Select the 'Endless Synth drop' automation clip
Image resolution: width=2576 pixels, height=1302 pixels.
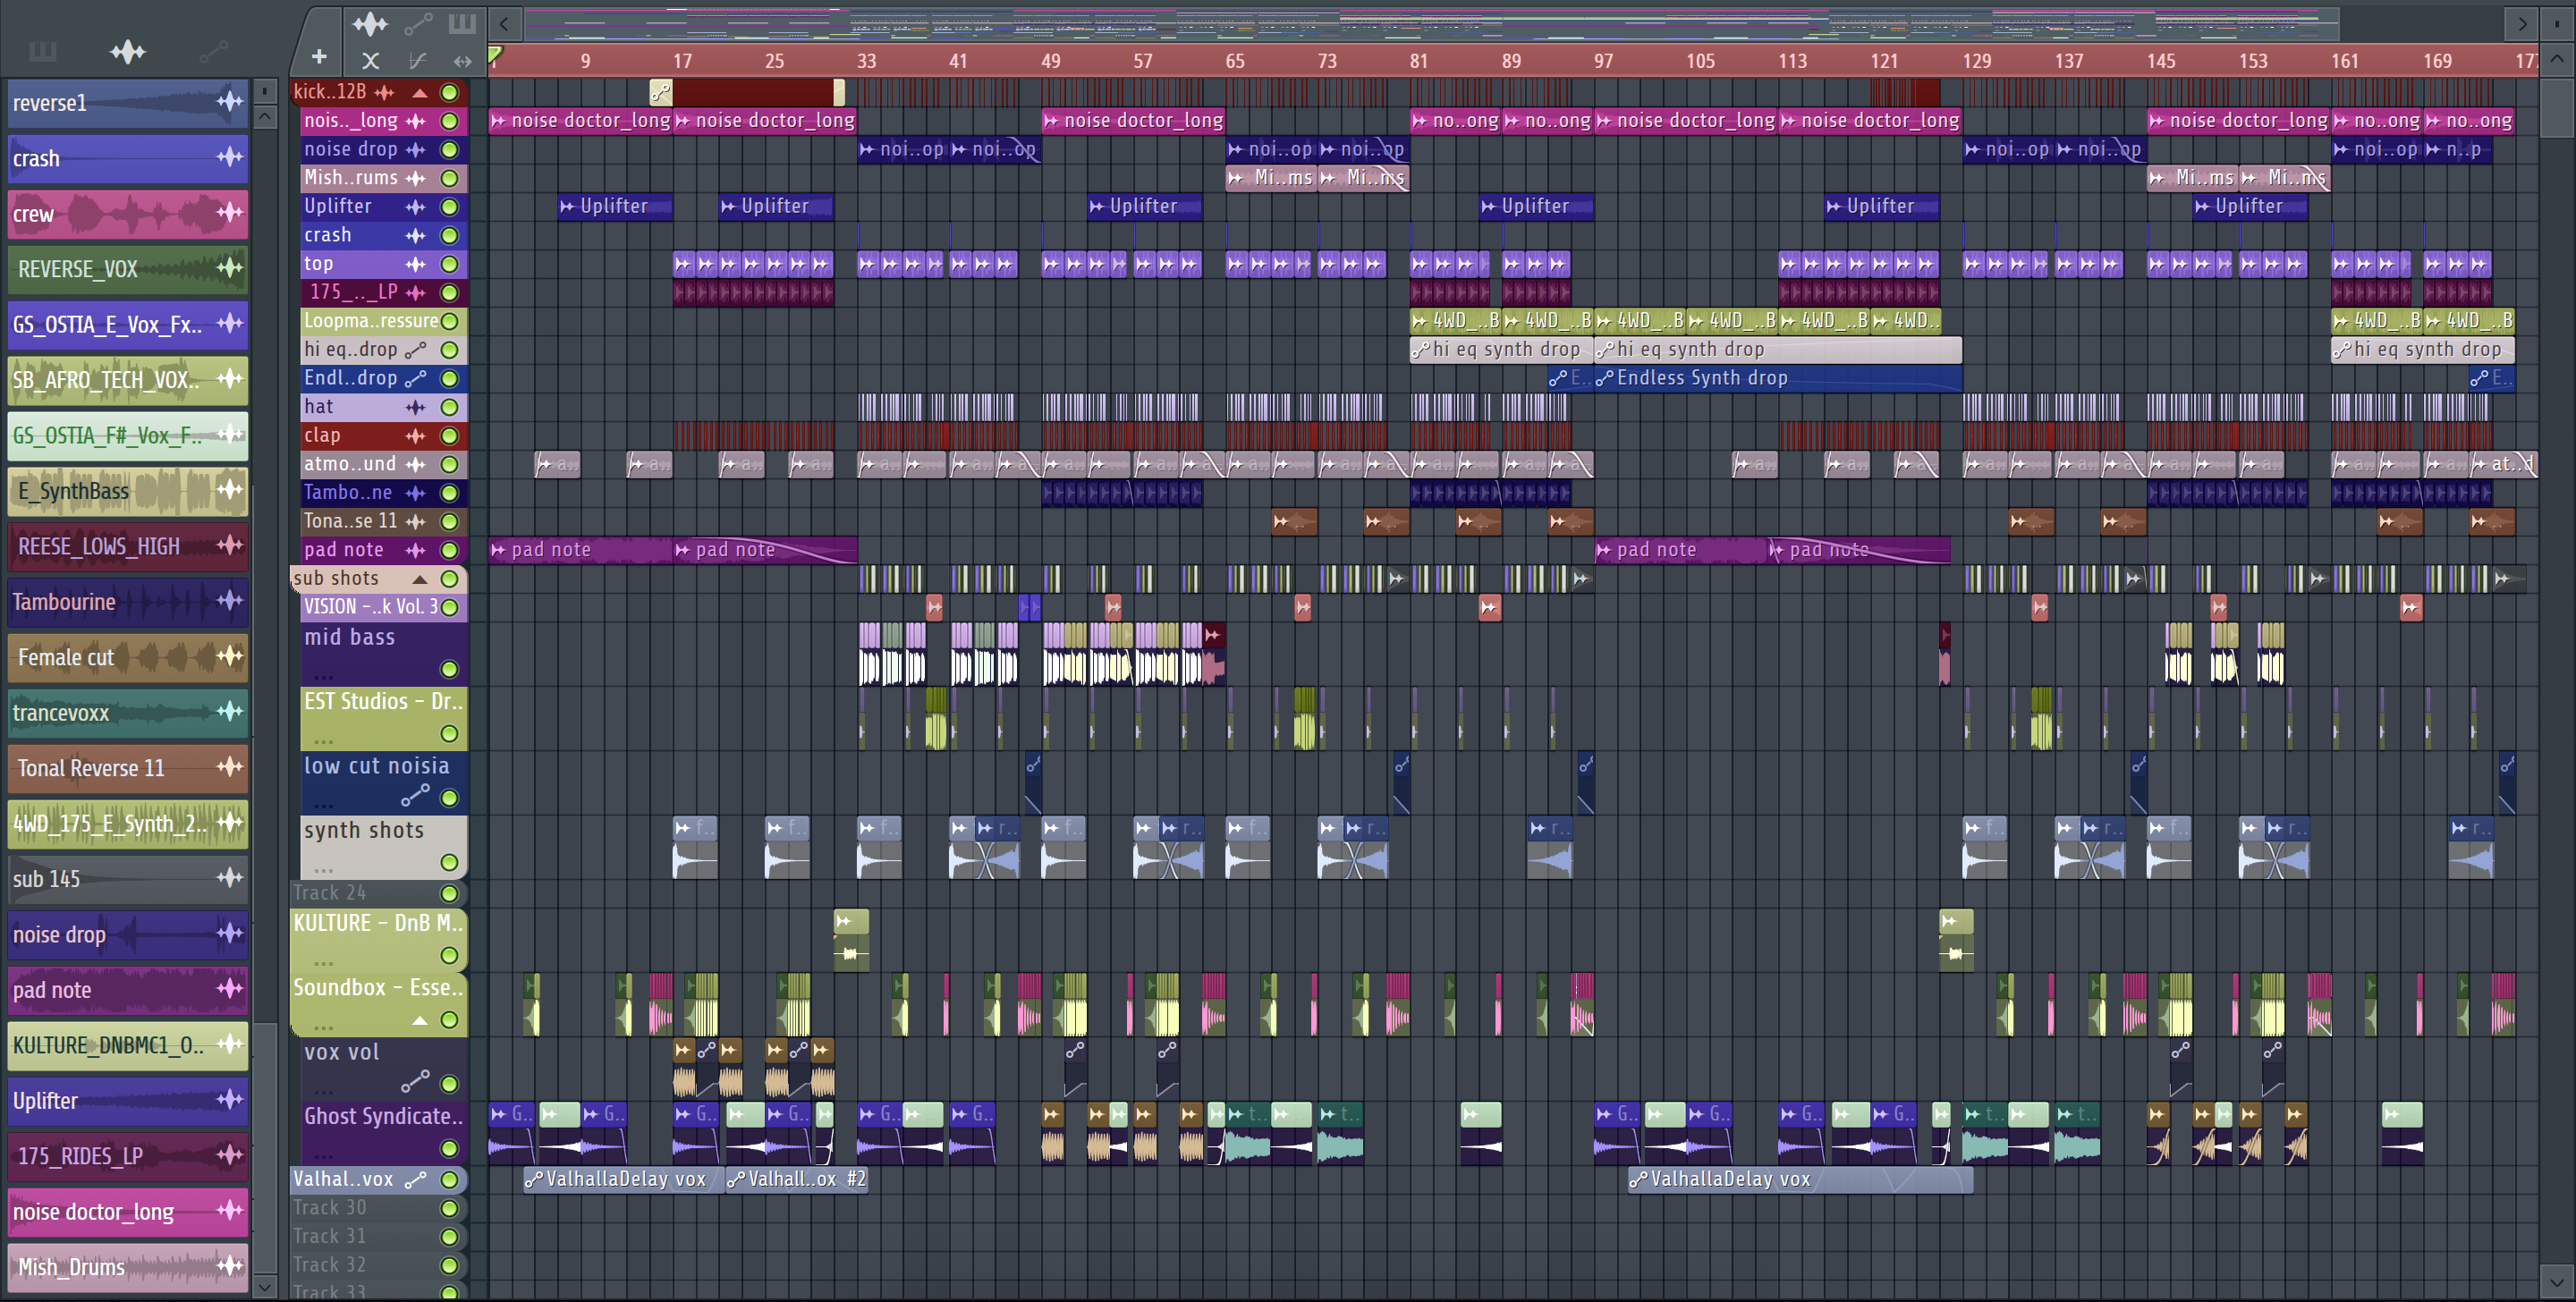[x=1778, y=378]
